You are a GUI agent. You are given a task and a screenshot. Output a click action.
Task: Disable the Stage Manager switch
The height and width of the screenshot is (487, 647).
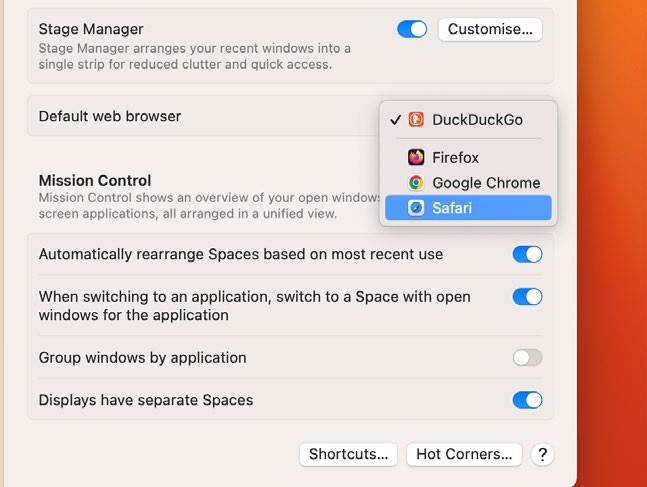pyautogui.click(x=412, y=29)
